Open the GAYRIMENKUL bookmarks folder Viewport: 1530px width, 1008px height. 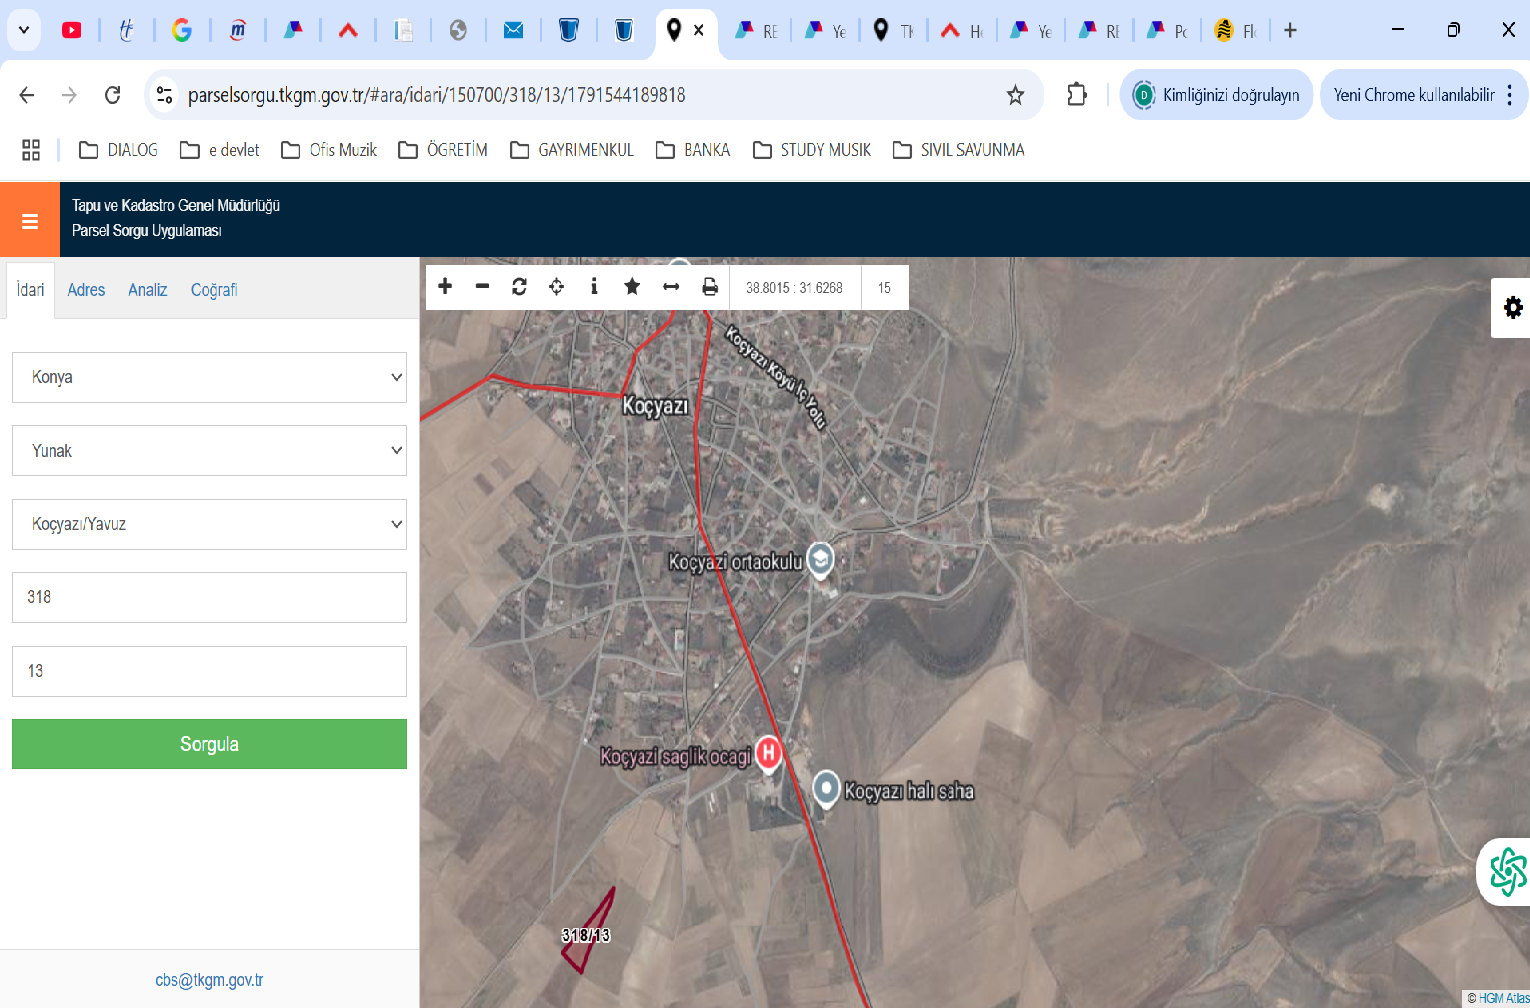pyautogui.click(x=572, y=150)
